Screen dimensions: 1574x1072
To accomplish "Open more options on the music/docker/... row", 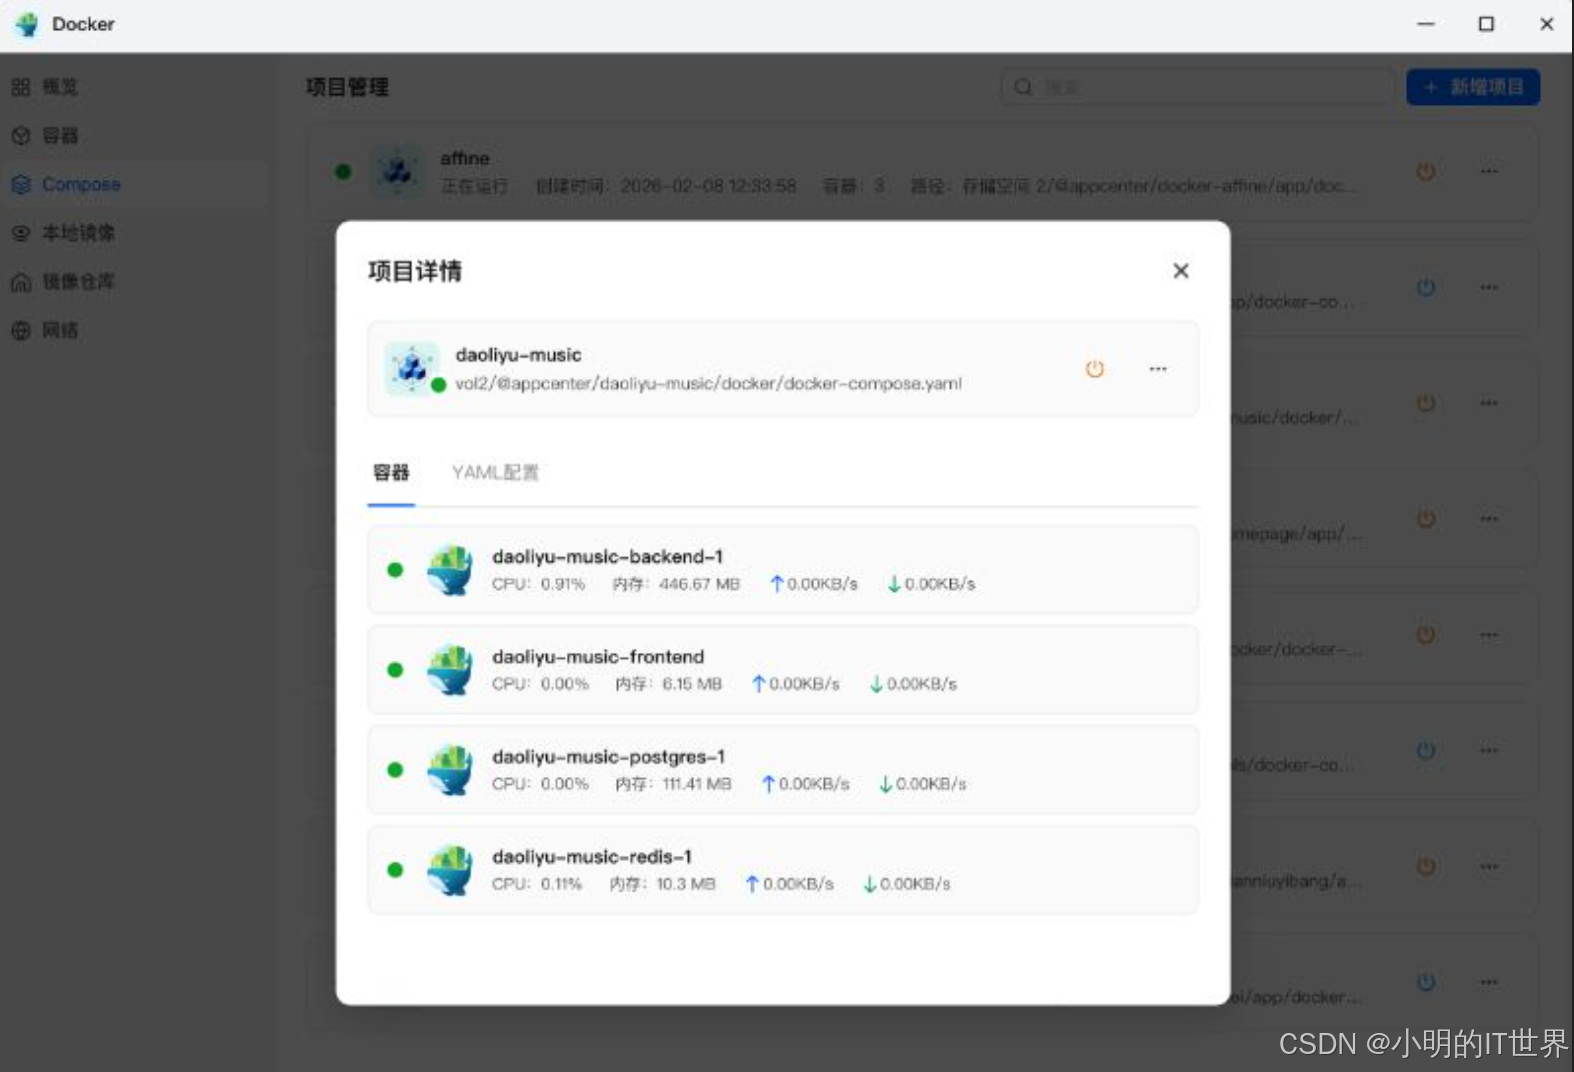I will [x=1489, y=403].
